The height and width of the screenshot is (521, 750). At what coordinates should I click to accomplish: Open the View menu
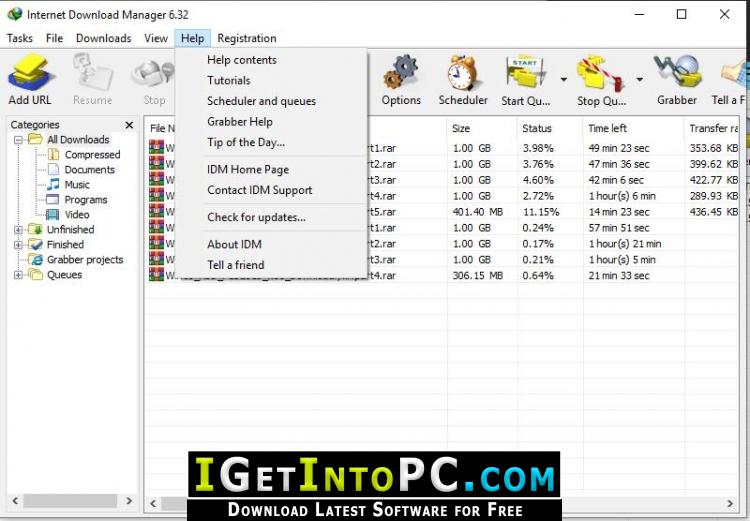tap(156, 38)
